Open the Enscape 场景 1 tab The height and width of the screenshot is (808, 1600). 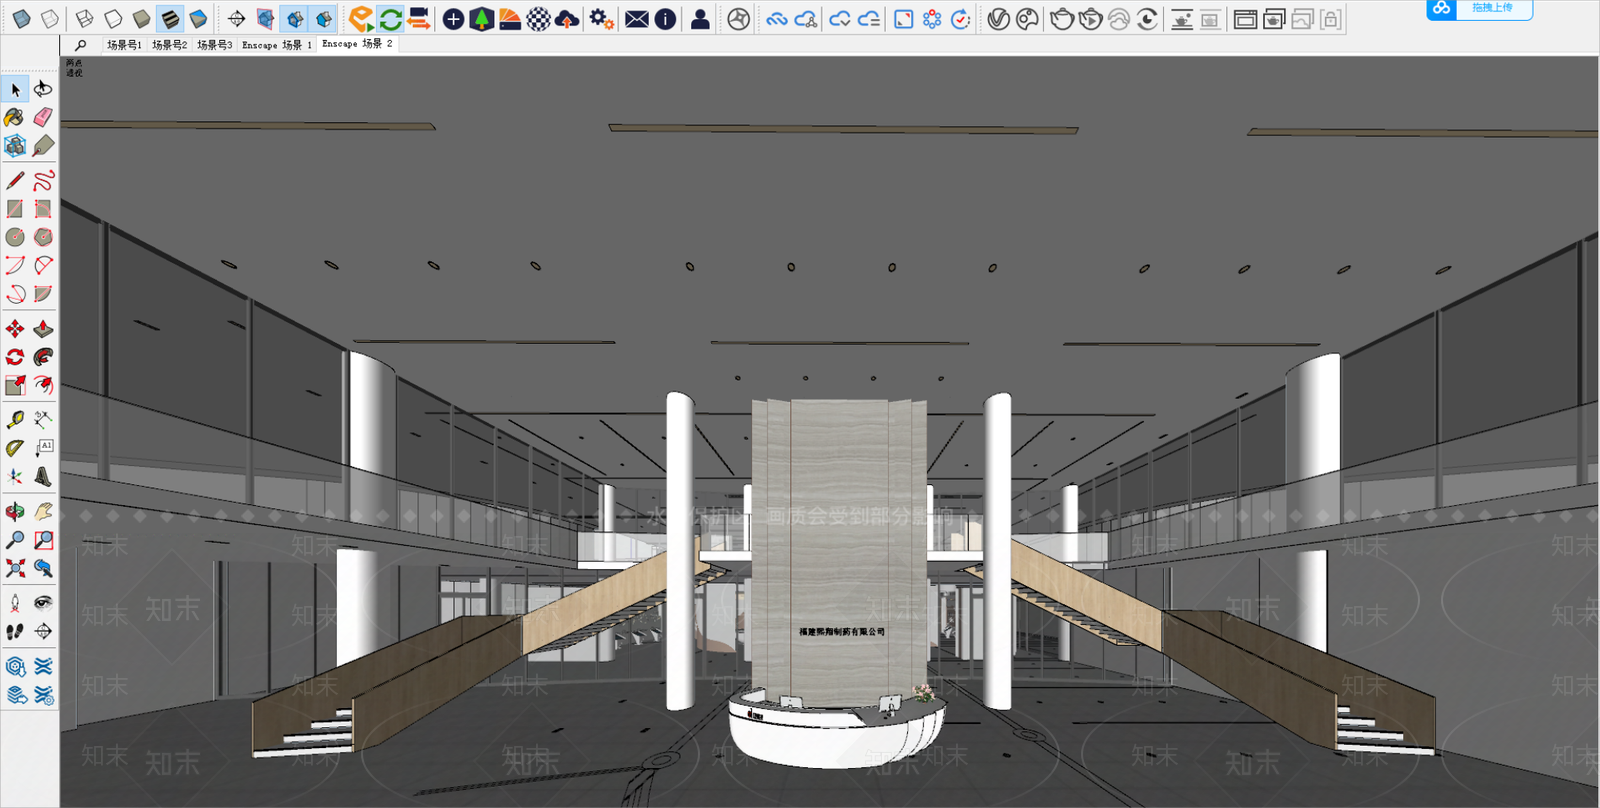tap(277, 45)
